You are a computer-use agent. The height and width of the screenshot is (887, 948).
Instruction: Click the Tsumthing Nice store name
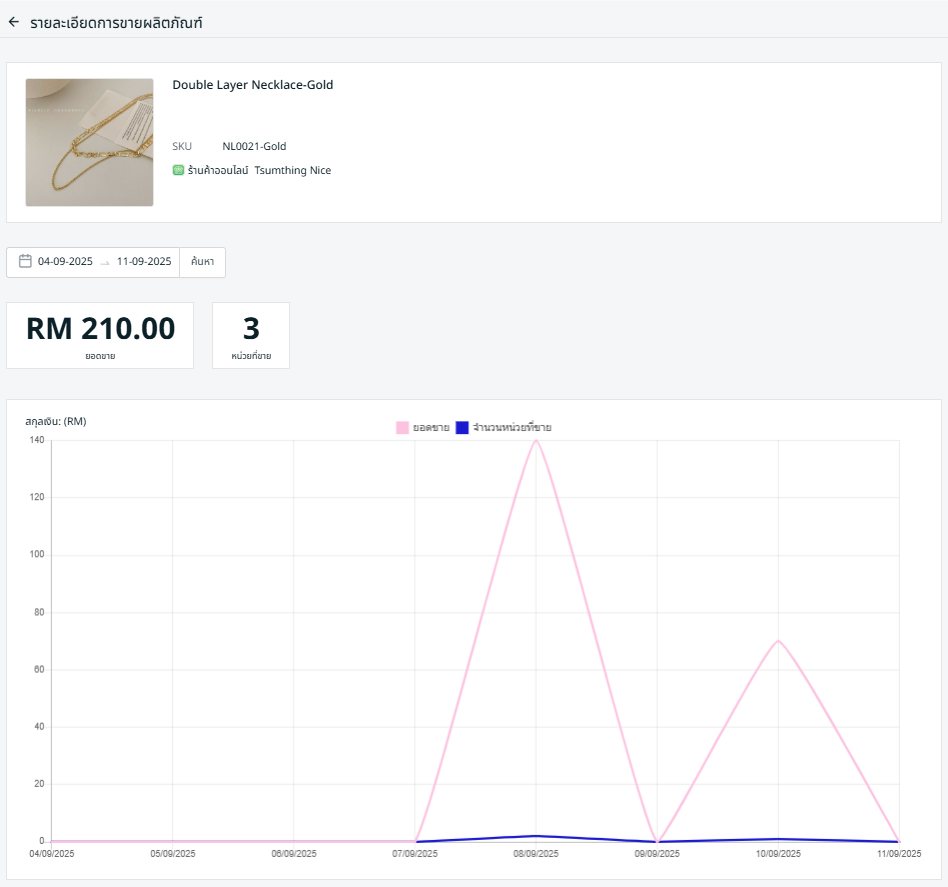[x=292, y=170]
